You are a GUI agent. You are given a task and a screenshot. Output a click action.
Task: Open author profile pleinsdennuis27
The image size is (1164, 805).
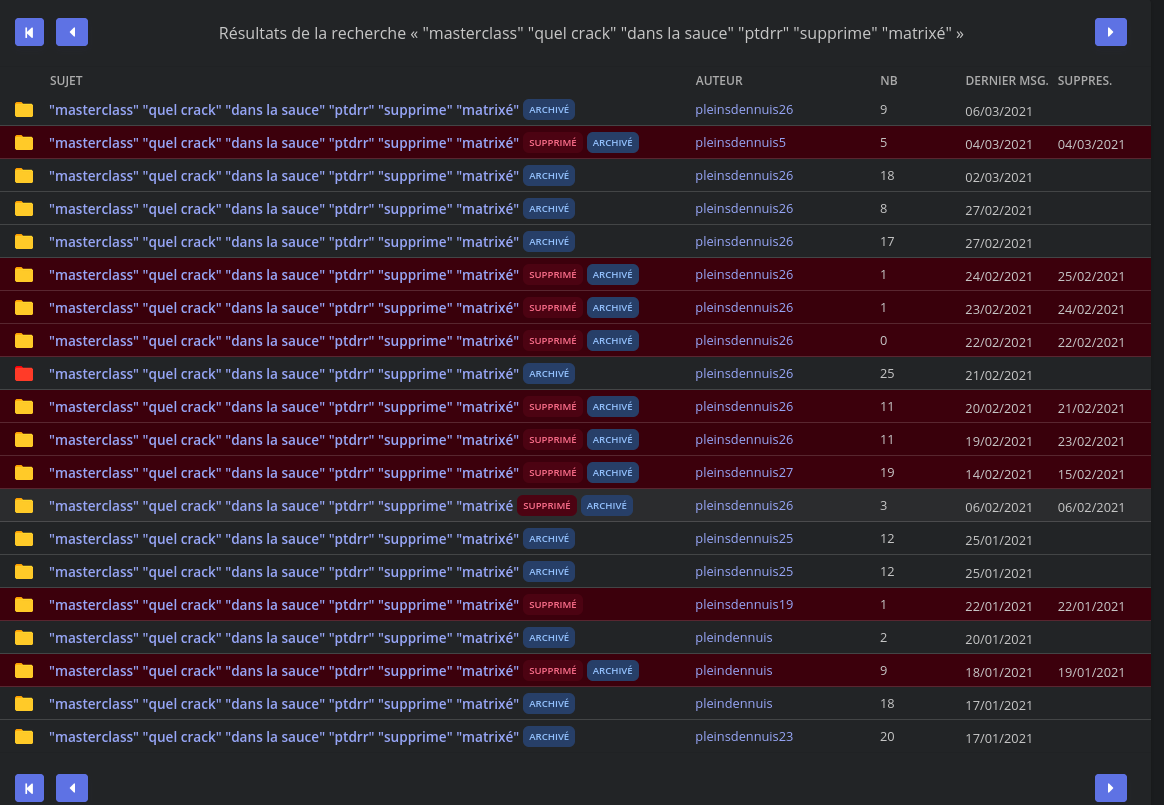pos(744,472)
